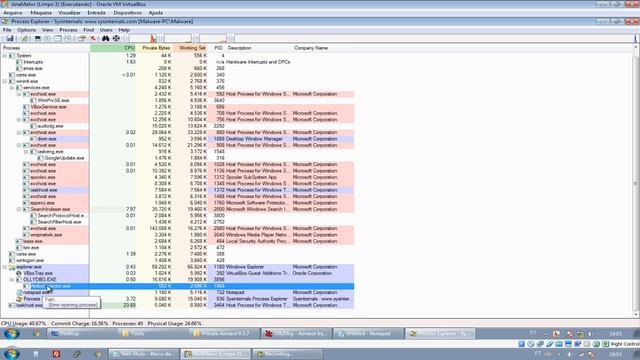This screenshot has height=360, width=640.
Task: Click the VBoxTray.exe icon in process tree
Action: click(19, 273)
